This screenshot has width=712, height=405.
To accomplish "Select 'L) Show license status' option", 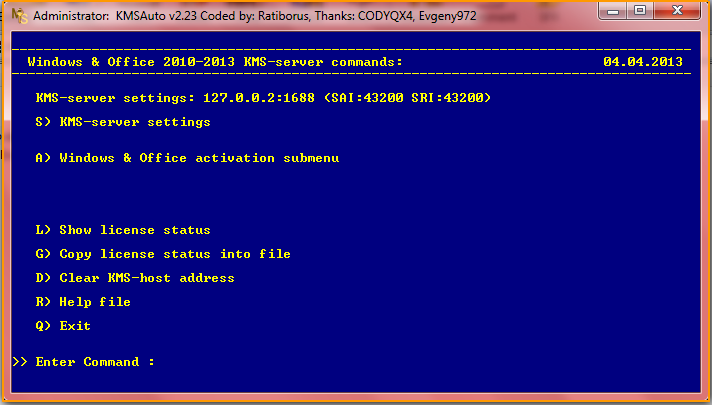I will (x=123, y=230).
